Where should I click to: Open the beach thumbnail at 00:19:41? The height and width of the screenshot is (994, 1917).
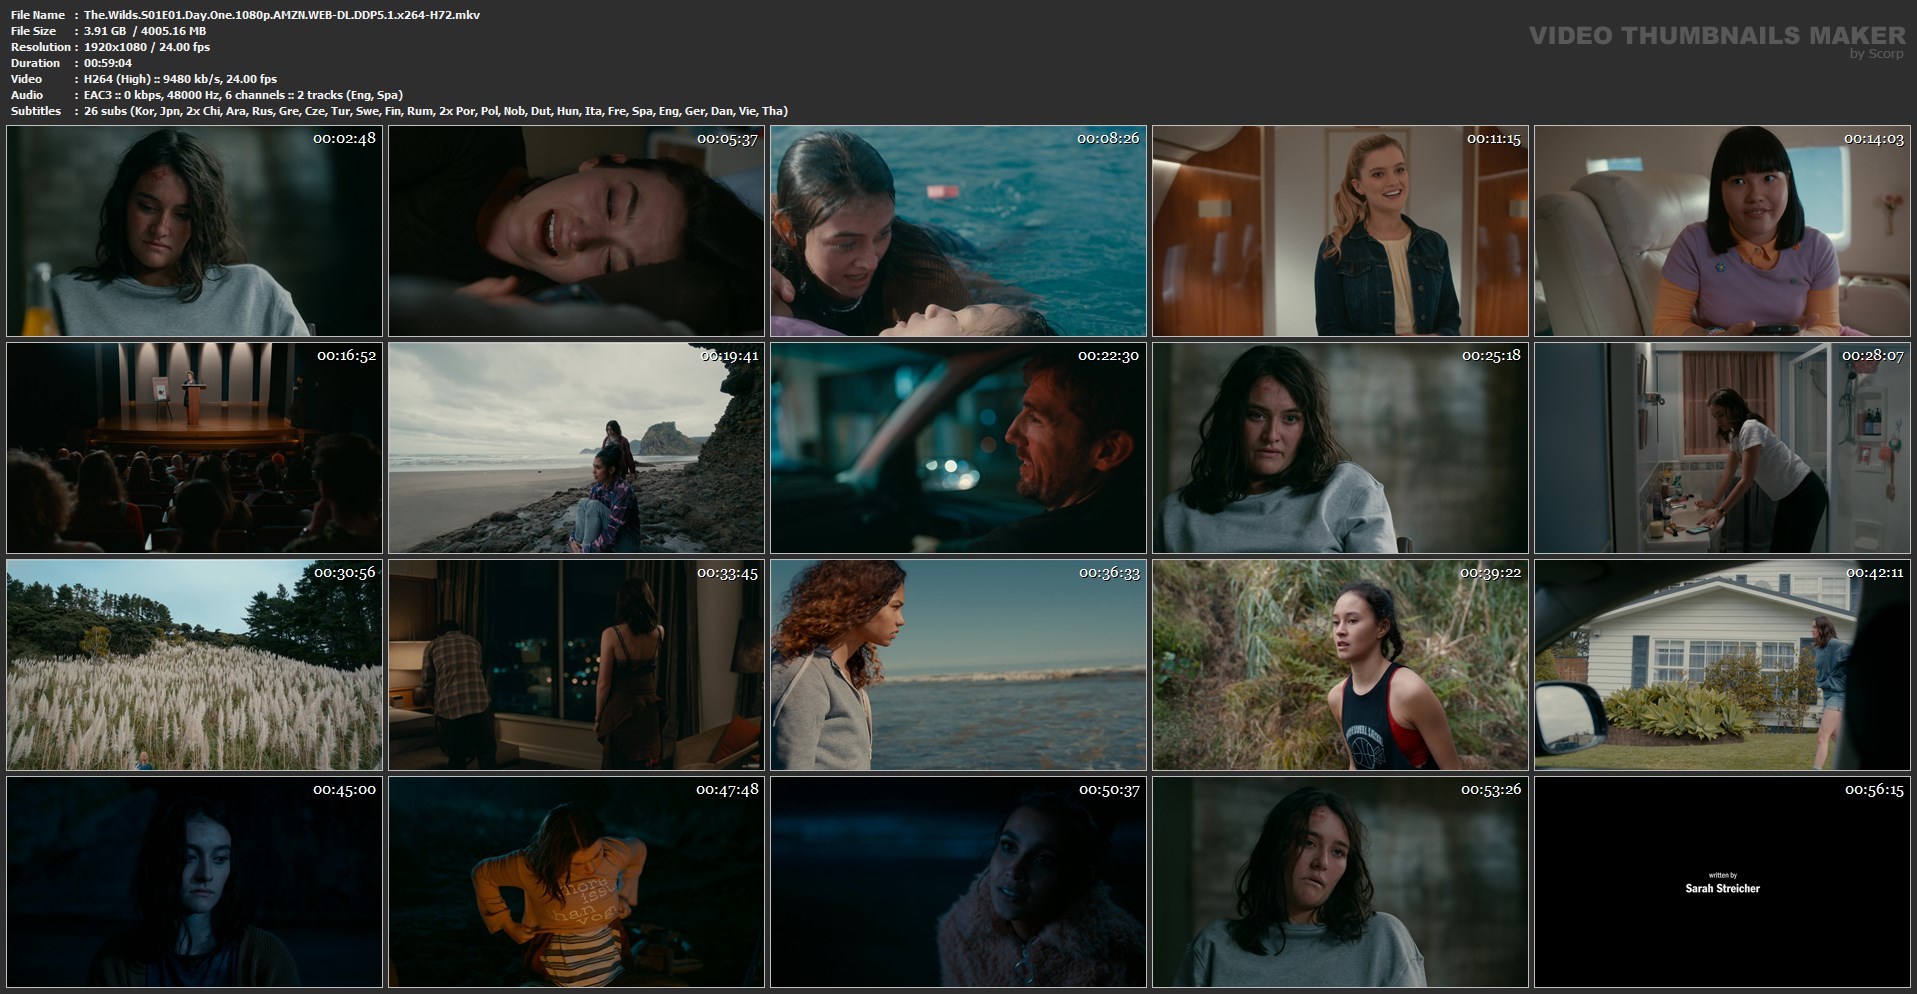576,448
